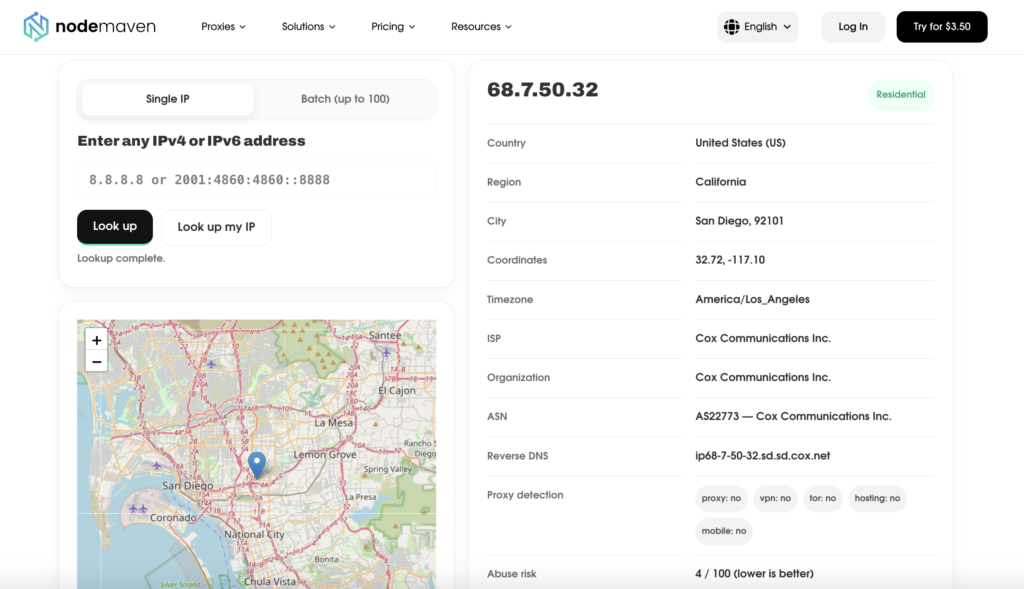Click abuse risk 4 / 100 value

pyautogui.click(x=754, y=574)
